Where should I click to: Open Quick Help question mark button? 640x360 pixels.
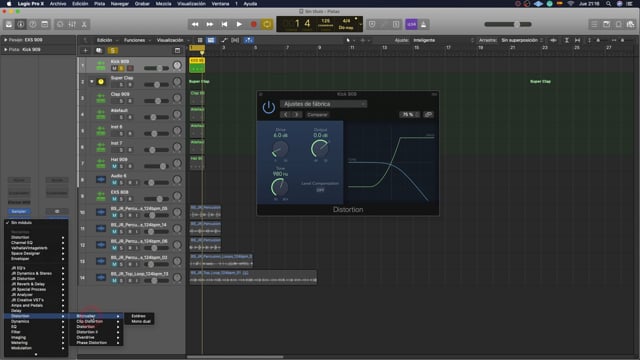[x=33, y=24]
